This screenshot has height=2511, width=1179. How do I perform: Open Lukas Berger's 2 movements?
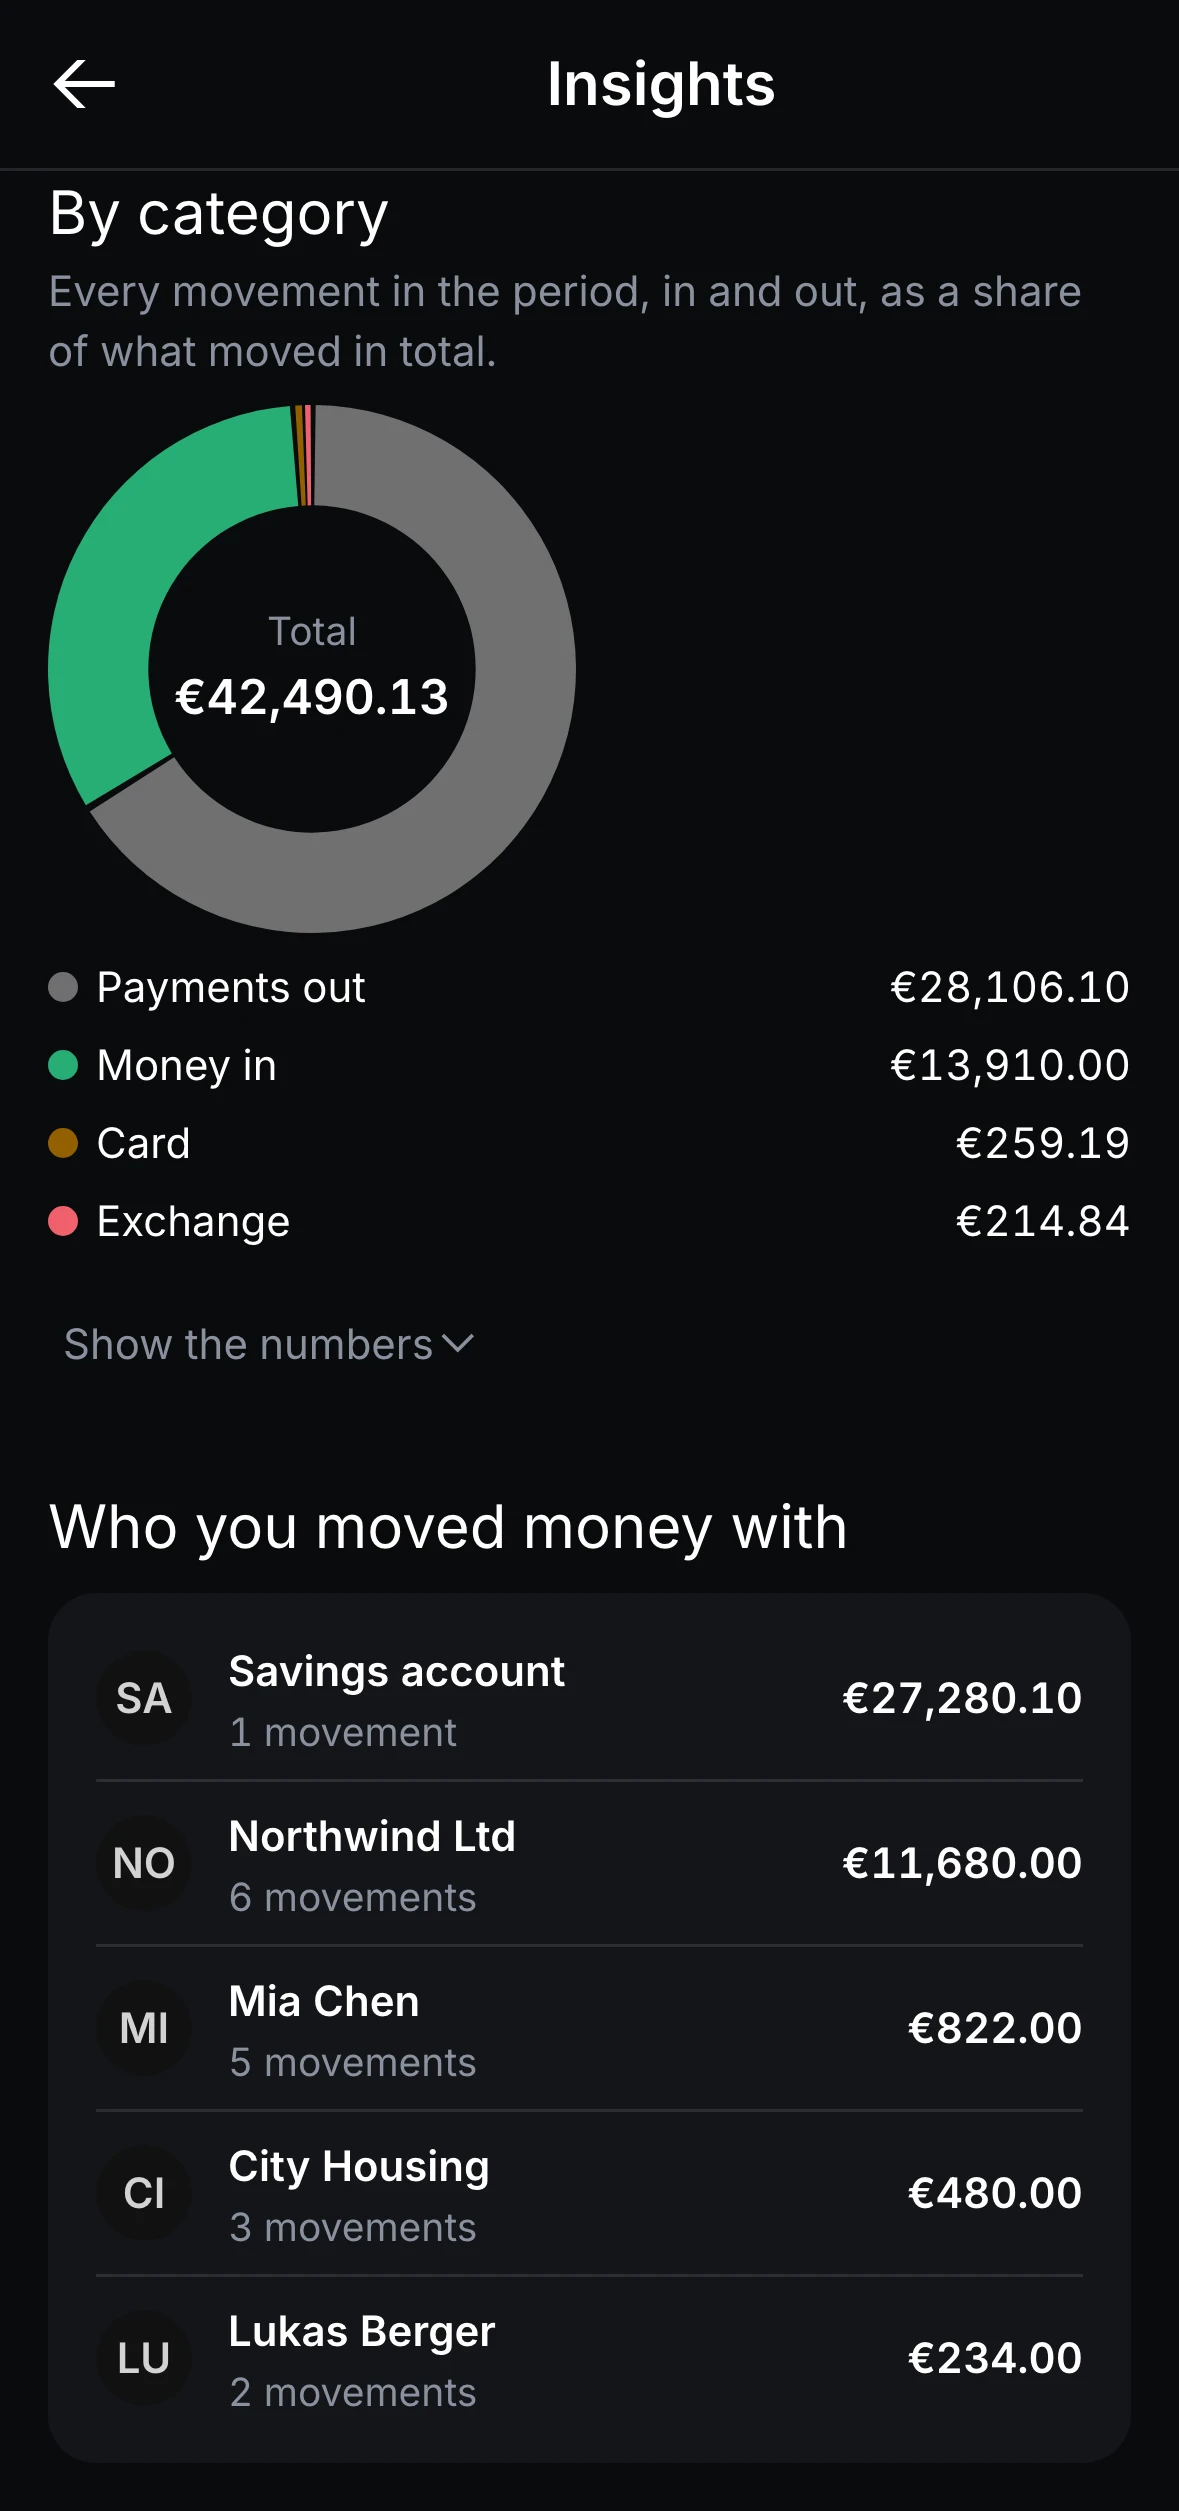(589, 2358)
